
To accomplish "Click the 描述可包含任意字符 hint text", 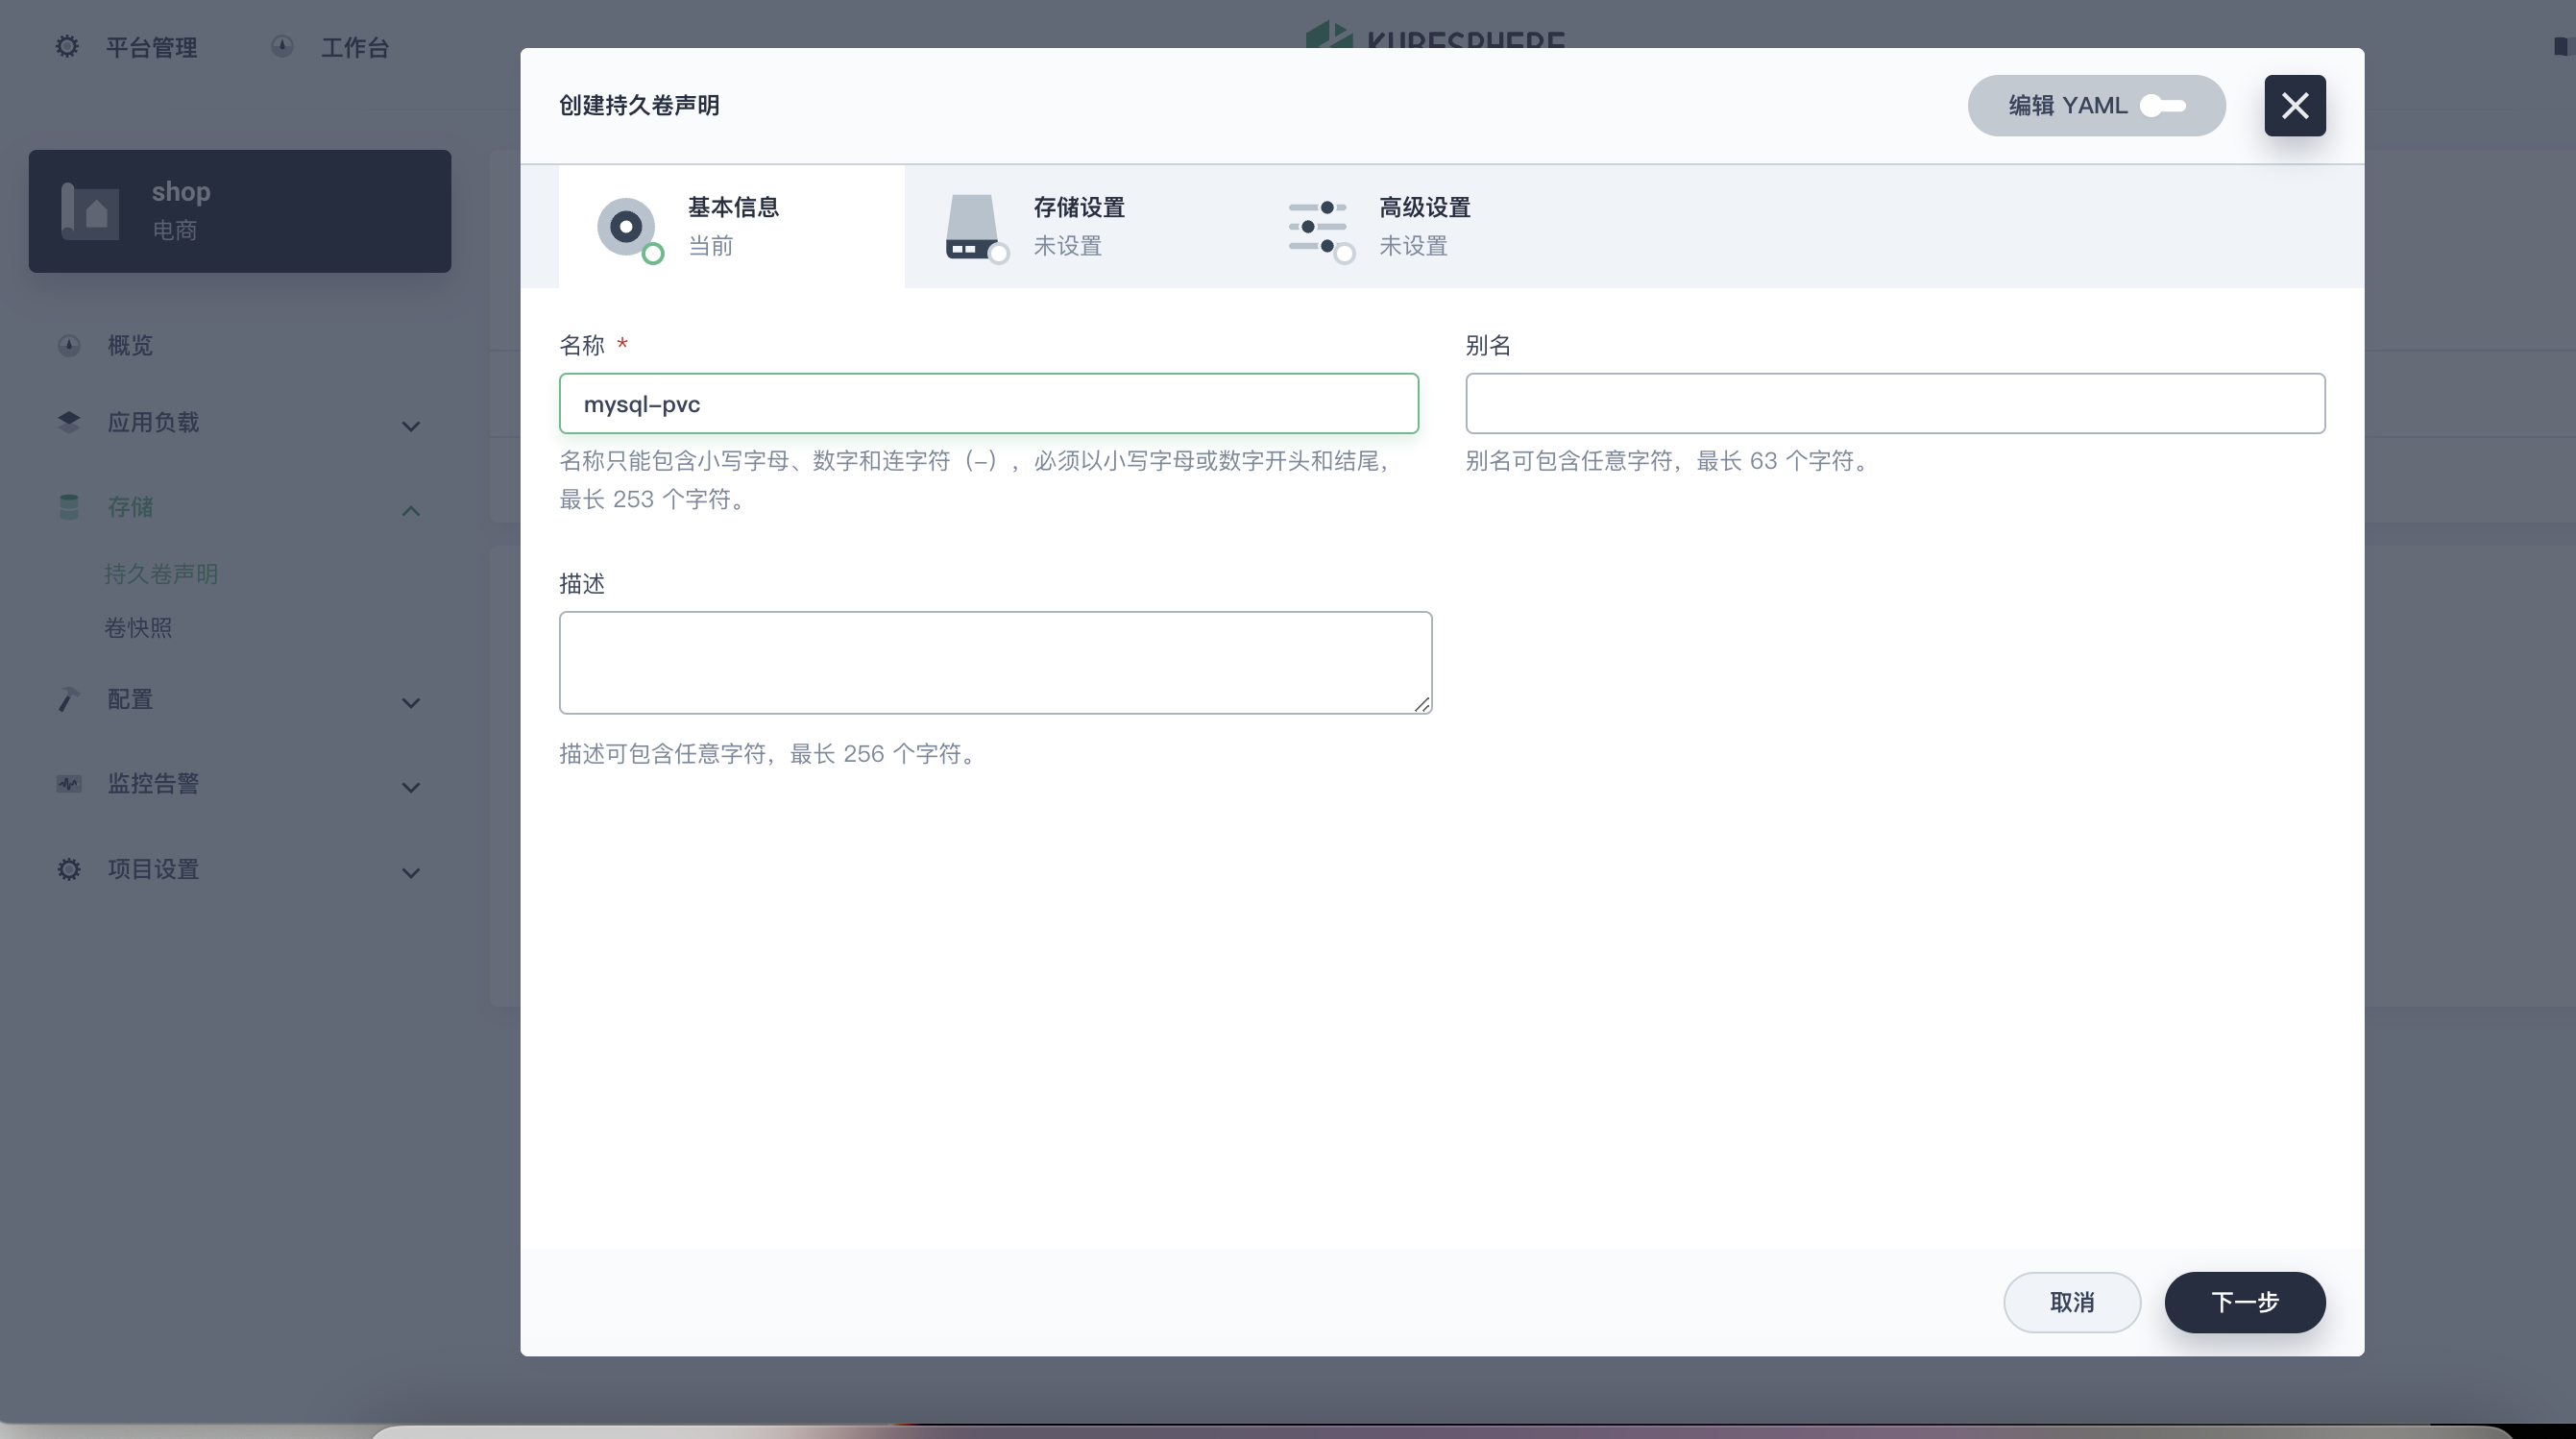I will pos(769,754).
